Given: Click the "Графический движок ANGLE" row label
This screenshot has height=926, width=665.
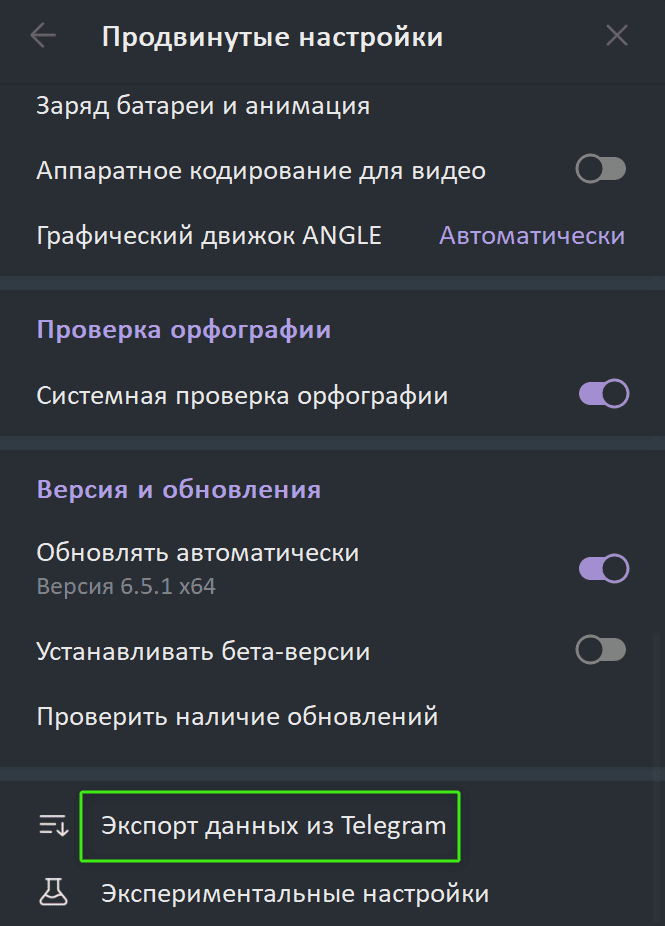Looking at the screenshot, I should [x=209, y=236].
